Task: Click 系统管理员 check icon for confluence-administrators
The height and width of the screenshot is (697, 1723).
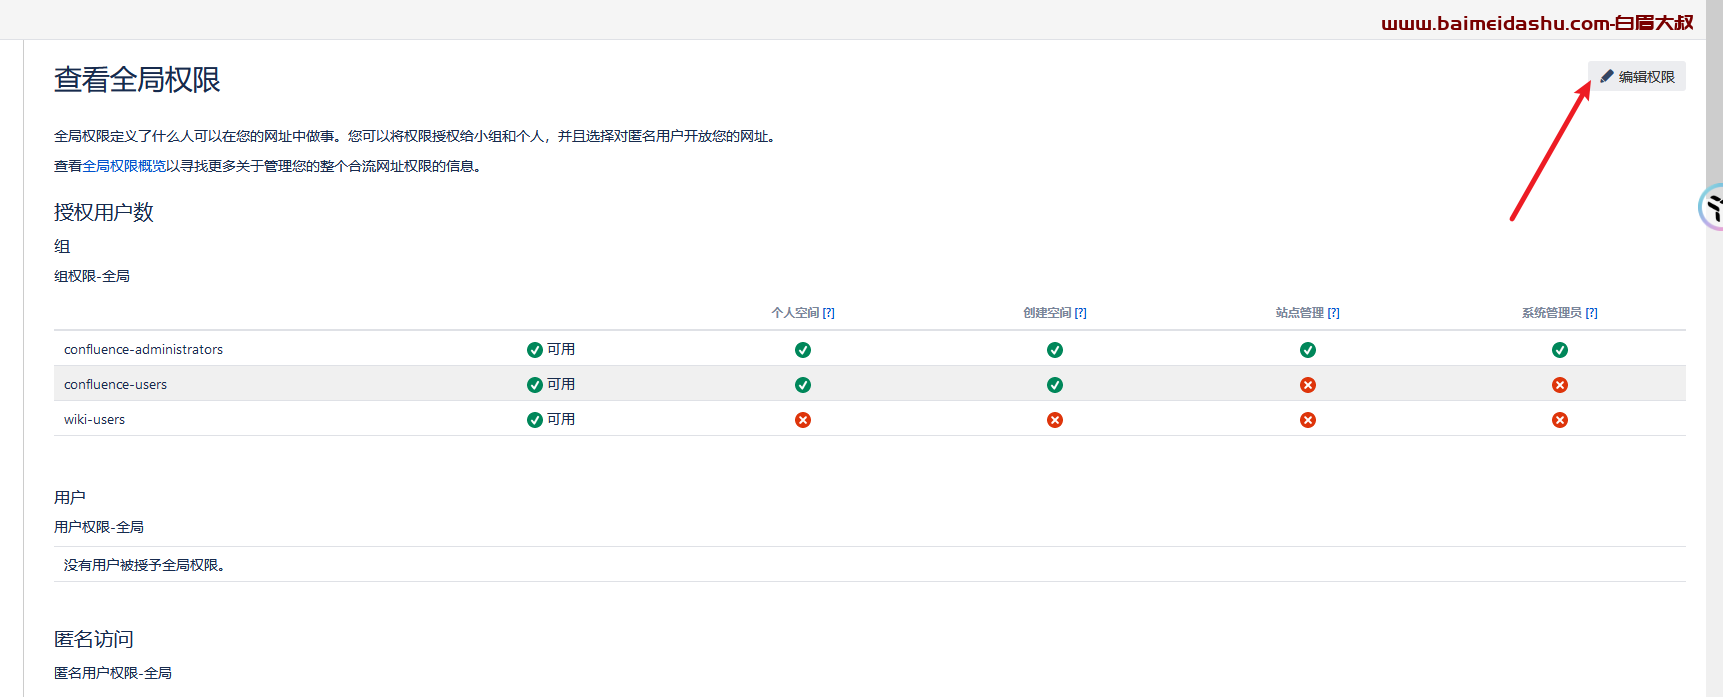Action: tap(1560, 350)
